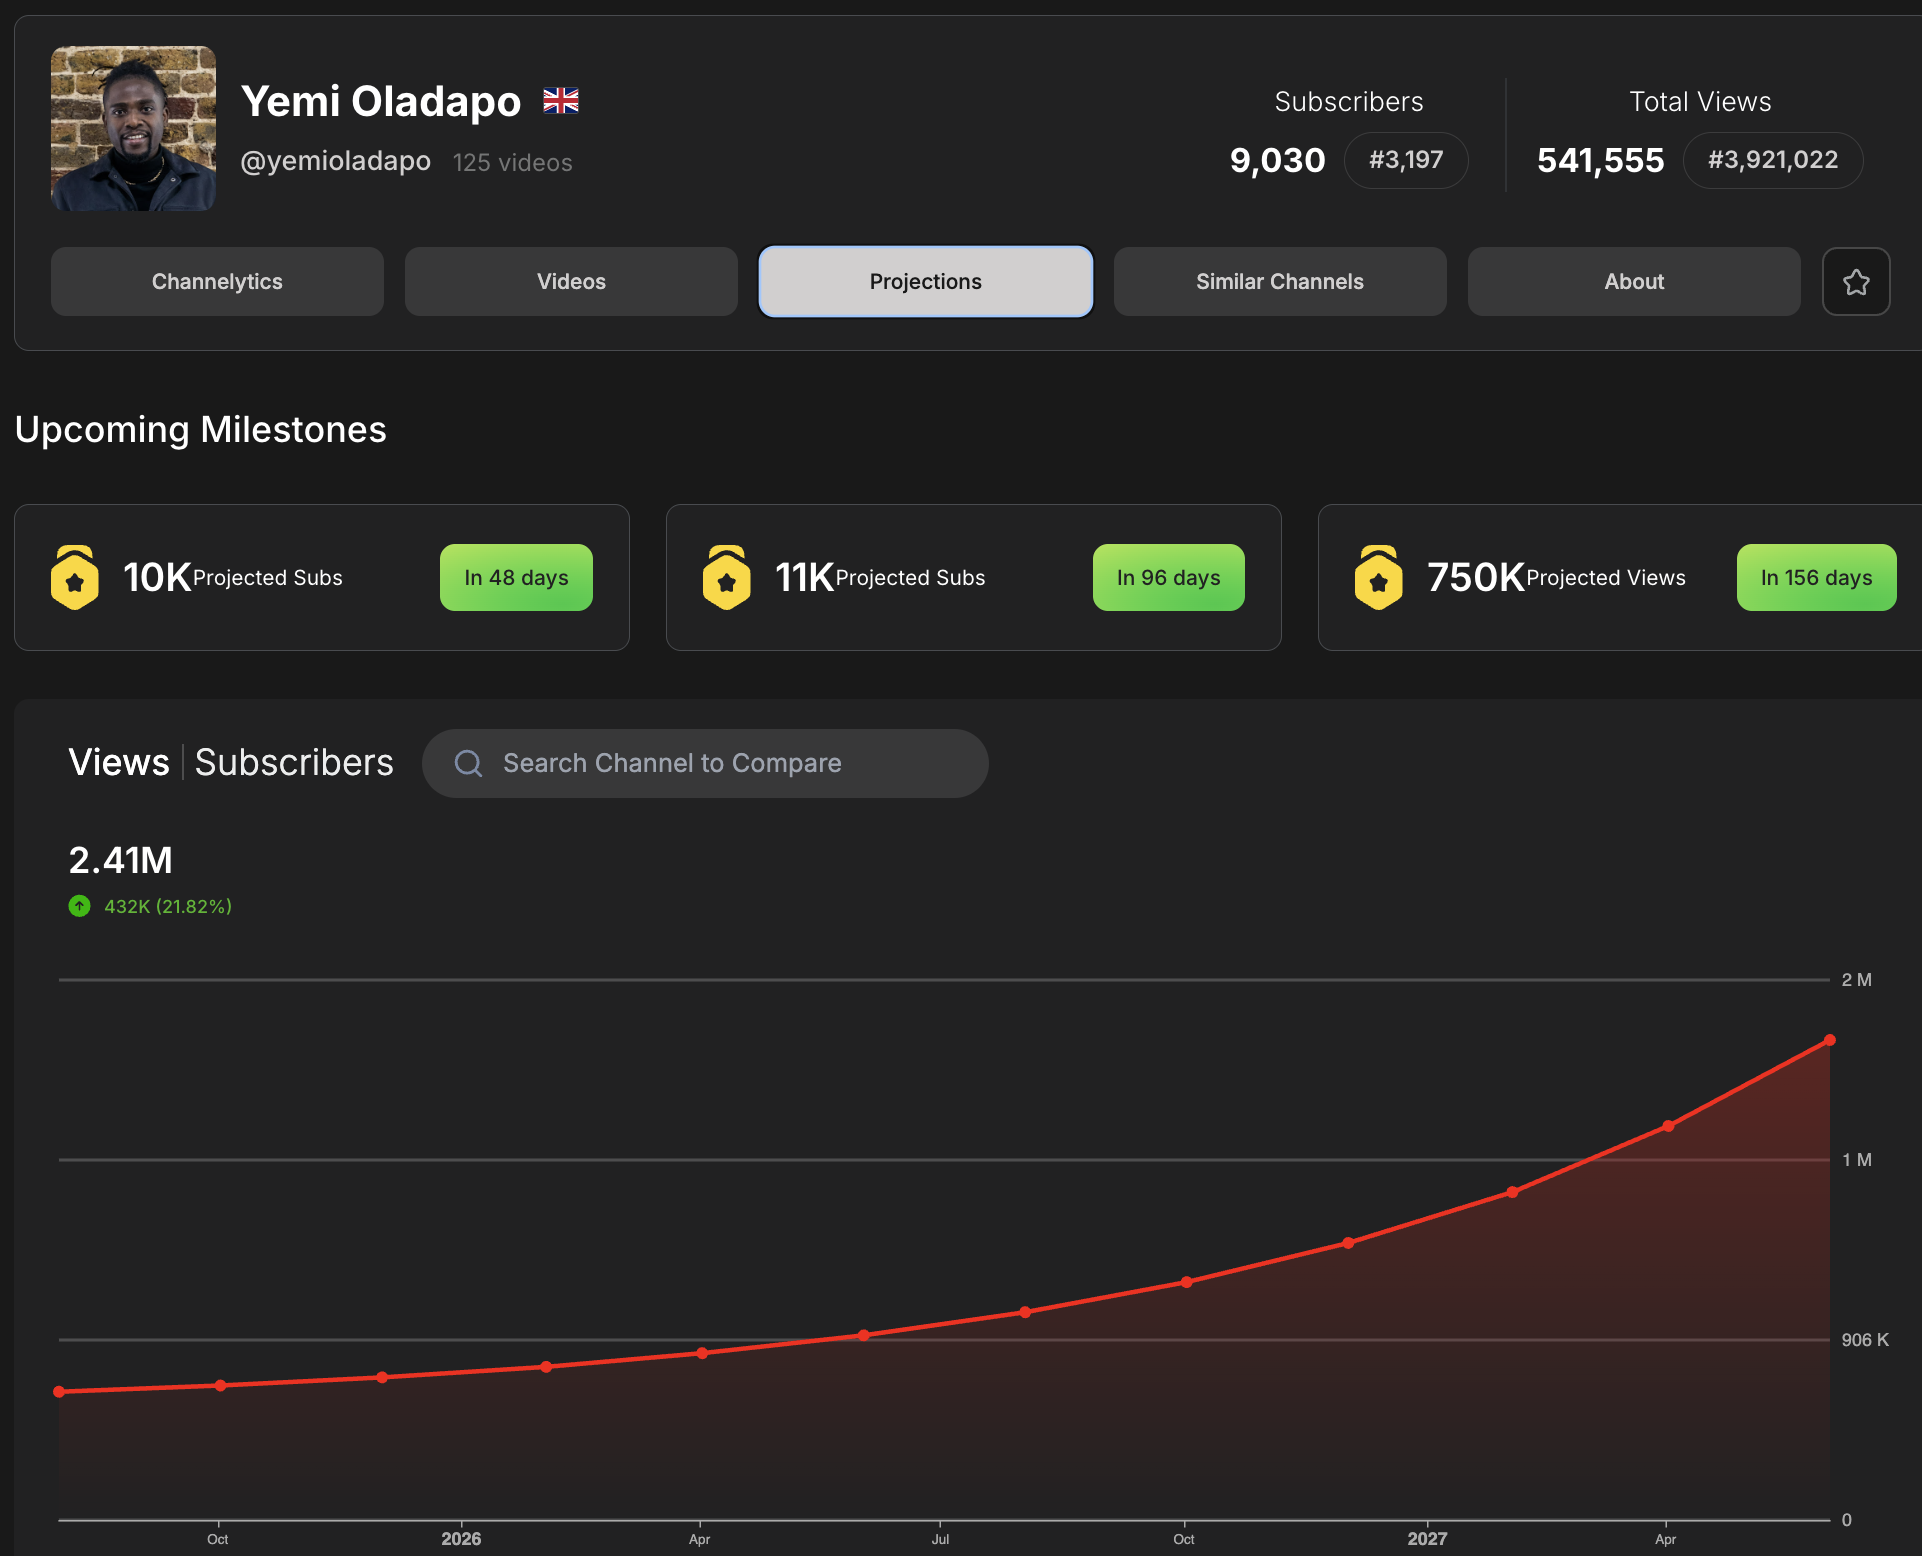
Task: Switch chart to Views
Action: pyautogui.click(x=119, y=763)
